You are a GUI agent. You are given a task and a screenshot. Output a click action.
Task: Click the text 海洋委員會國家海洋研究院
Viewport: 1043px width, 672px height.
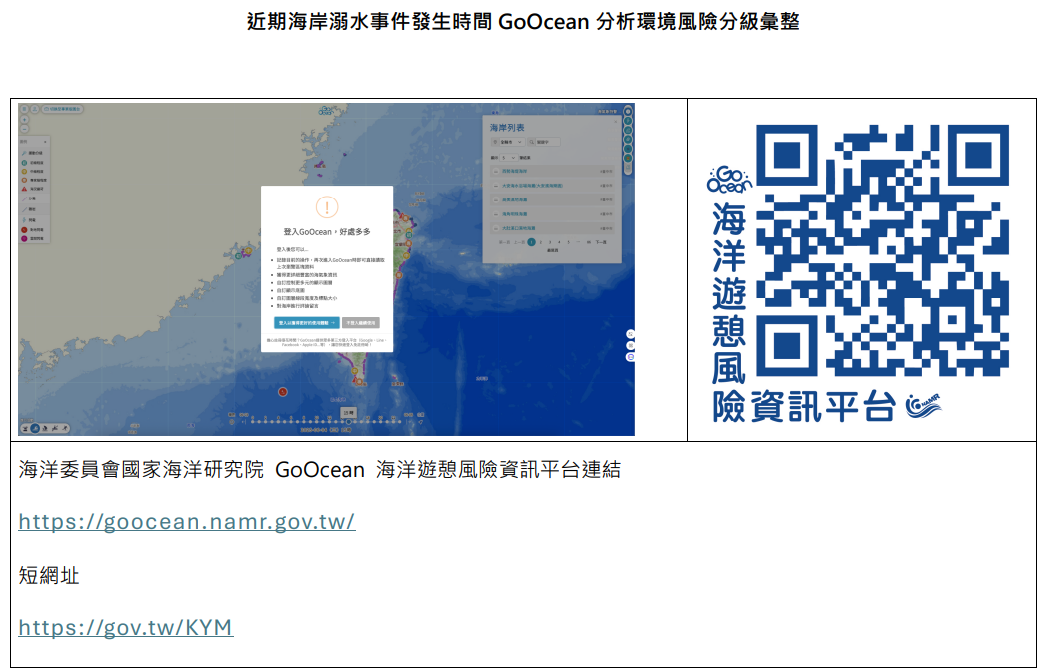[141, 470]
